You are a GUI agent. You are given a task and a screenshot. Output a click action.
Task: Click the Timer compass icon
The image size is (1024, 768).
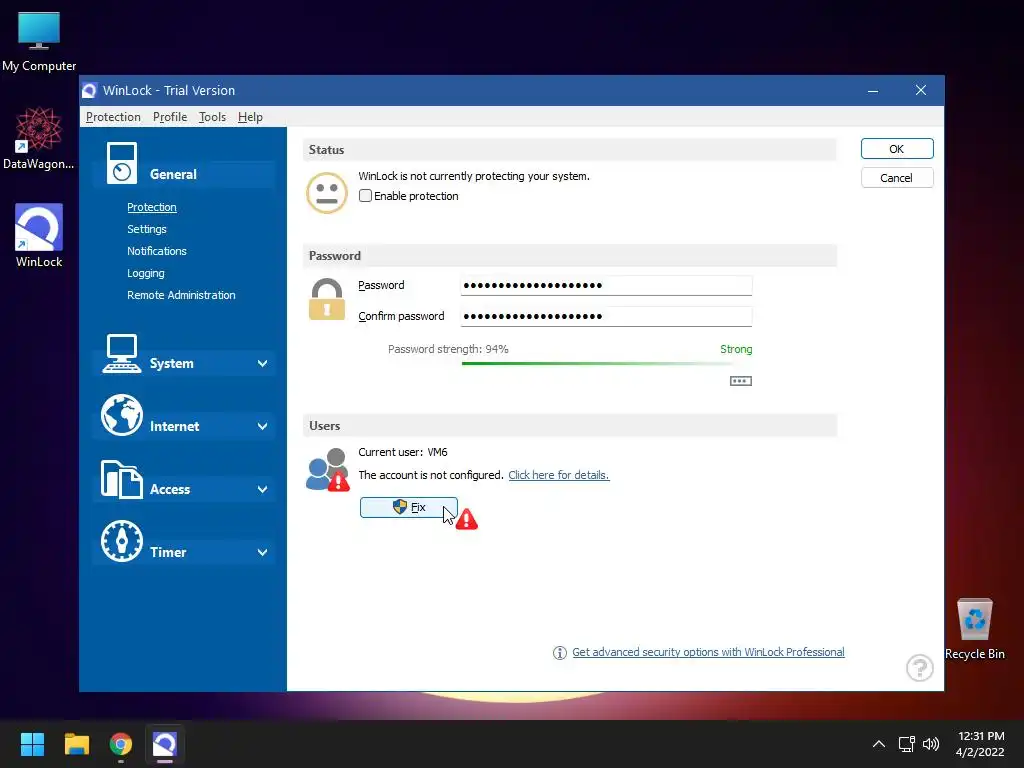click(121, 541)
